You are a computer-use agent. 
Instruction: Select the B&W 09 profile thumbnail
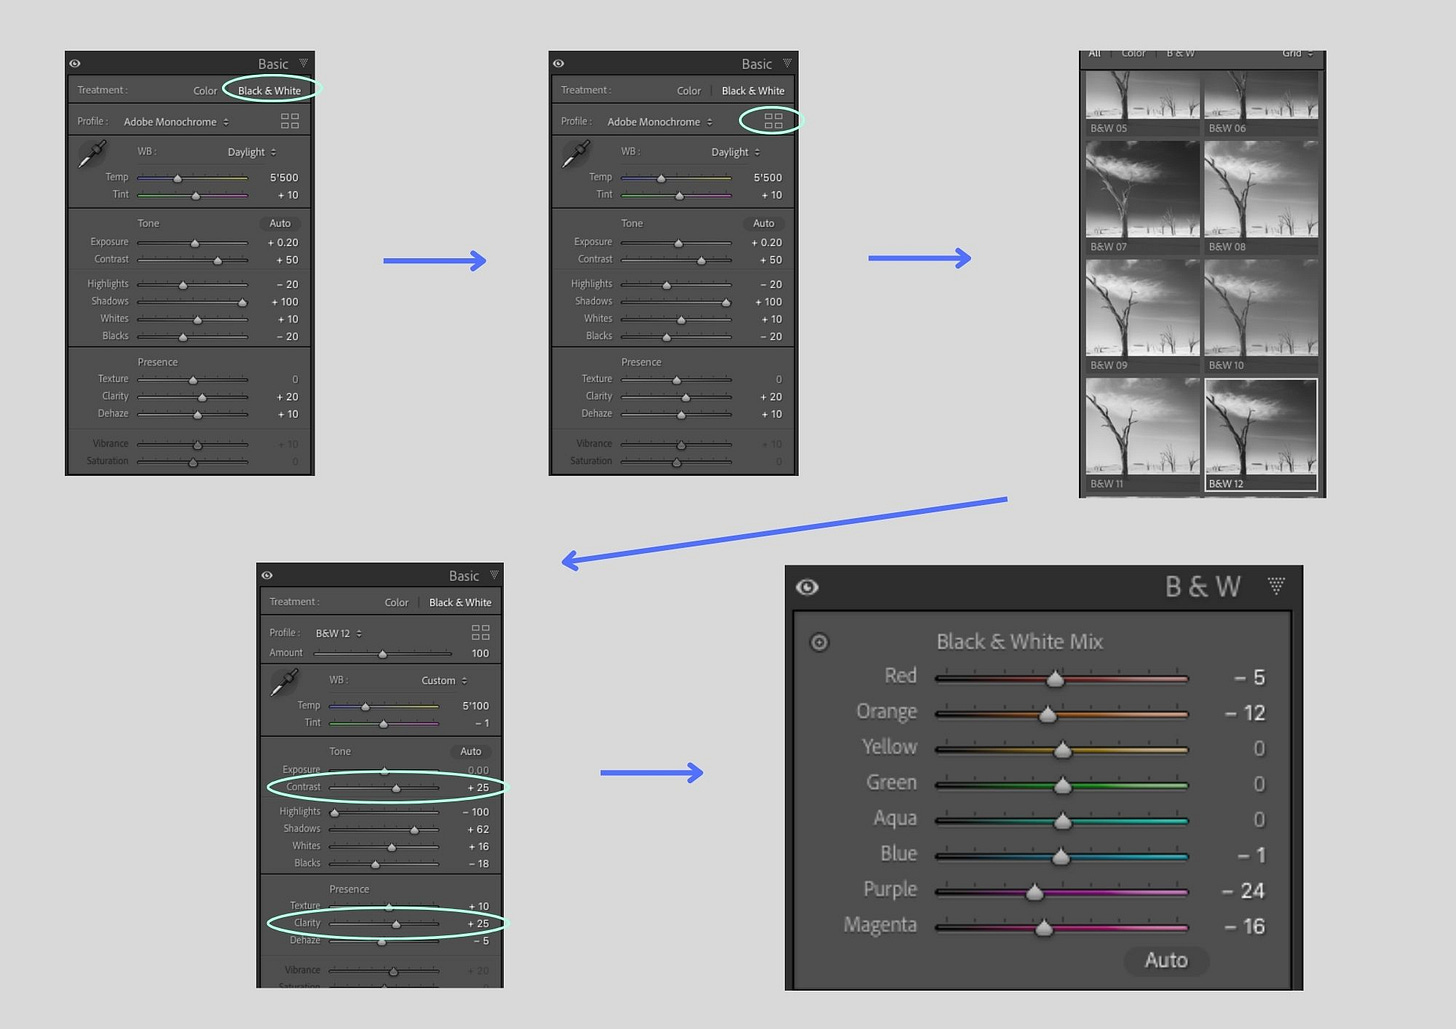click(x=1143, y=316)
